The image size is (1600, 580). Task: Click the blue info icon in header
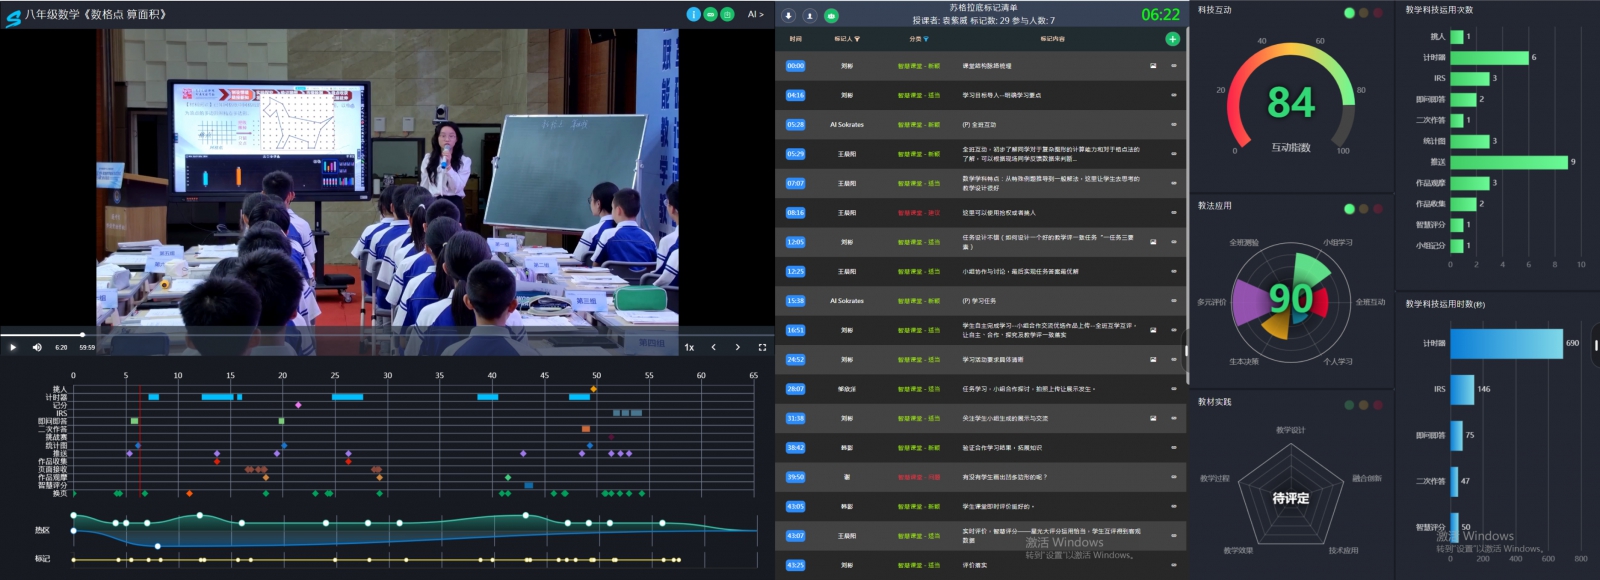click(x=693, y=14)
